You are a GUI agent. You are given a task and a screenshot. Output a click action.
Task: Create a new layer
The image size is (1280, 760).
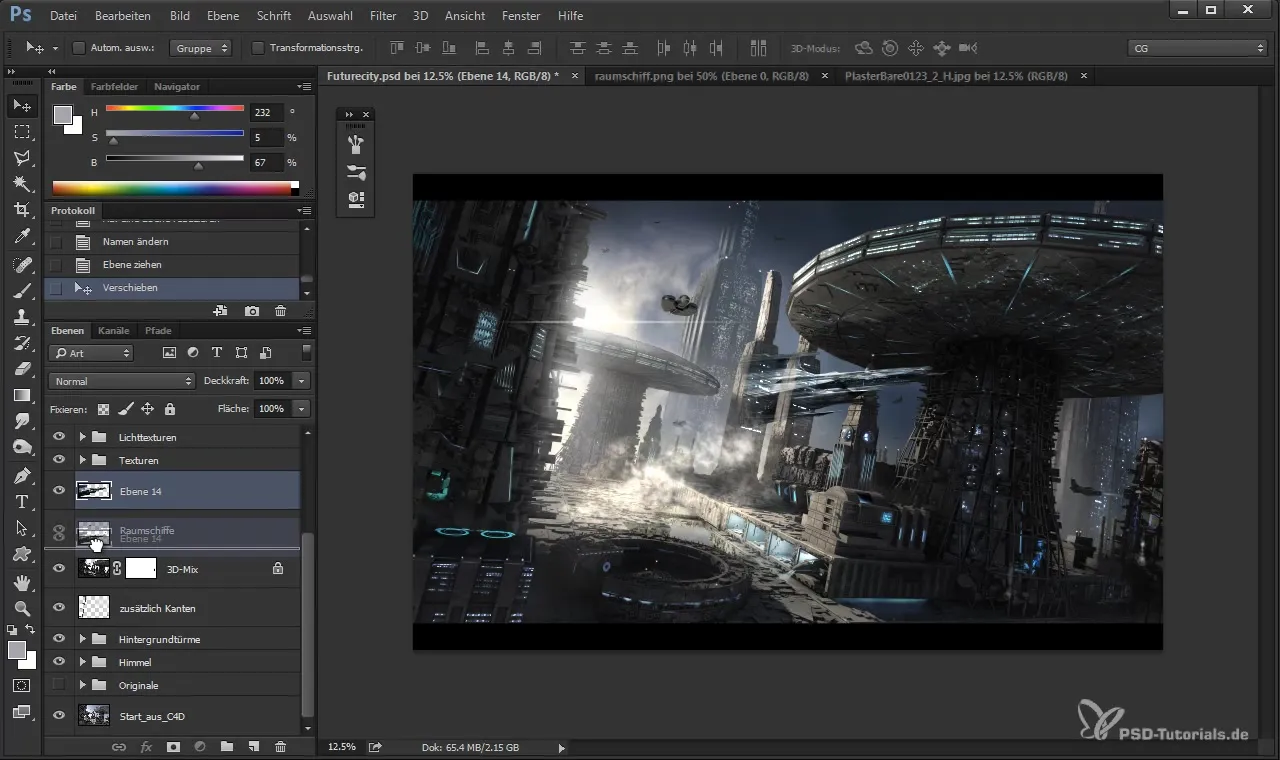click(254, 747)
